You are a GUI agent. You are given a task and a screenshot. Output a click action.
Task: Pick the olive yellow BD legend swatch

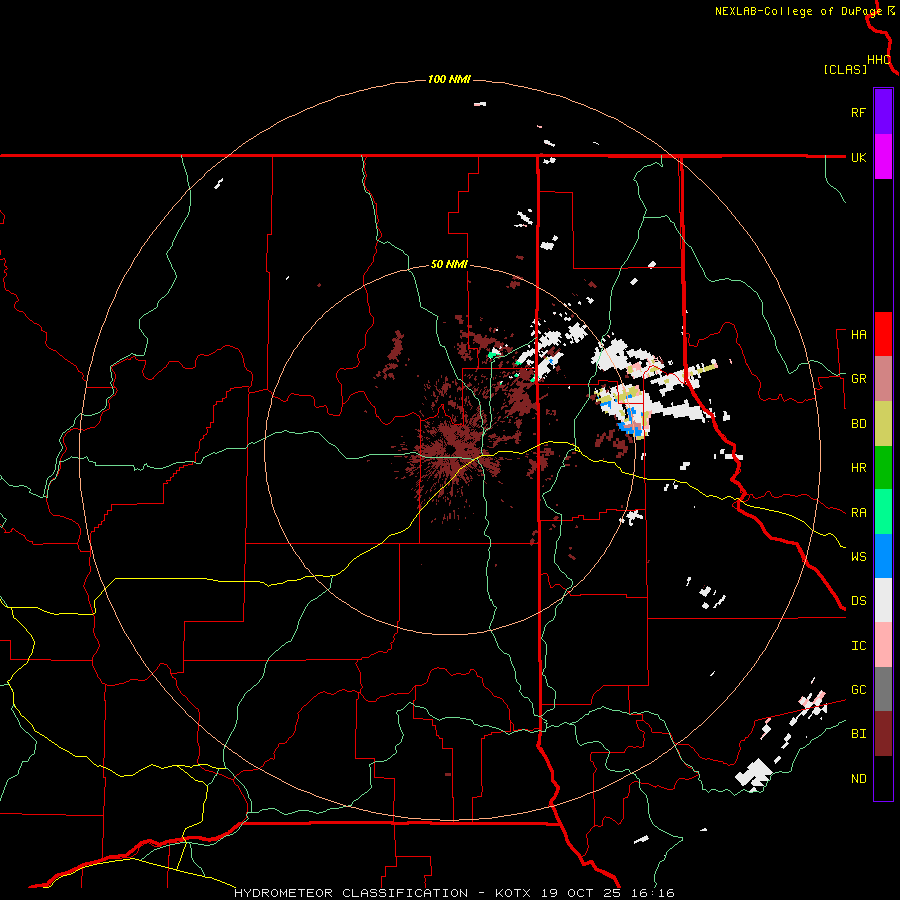[883, 424]
